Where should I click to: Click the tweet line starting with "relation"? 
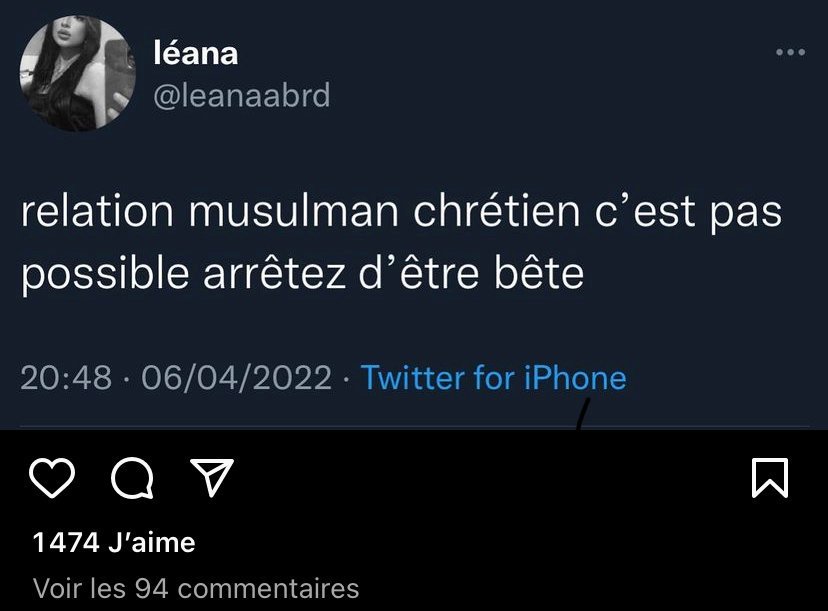[x=401, y=213]
